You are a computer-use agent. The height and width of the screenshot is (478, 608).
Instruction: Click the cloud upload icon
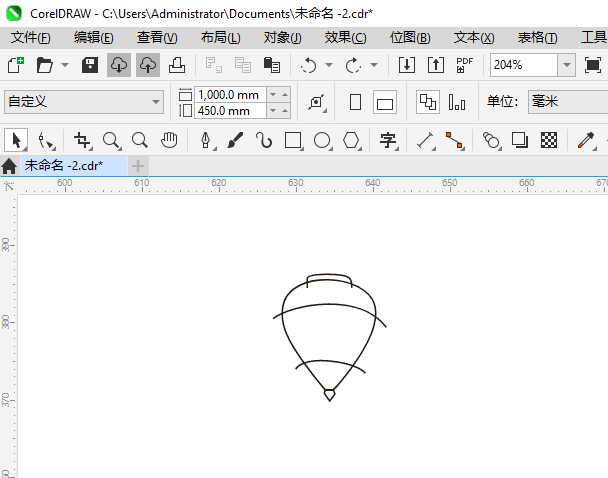coord(148,65)
